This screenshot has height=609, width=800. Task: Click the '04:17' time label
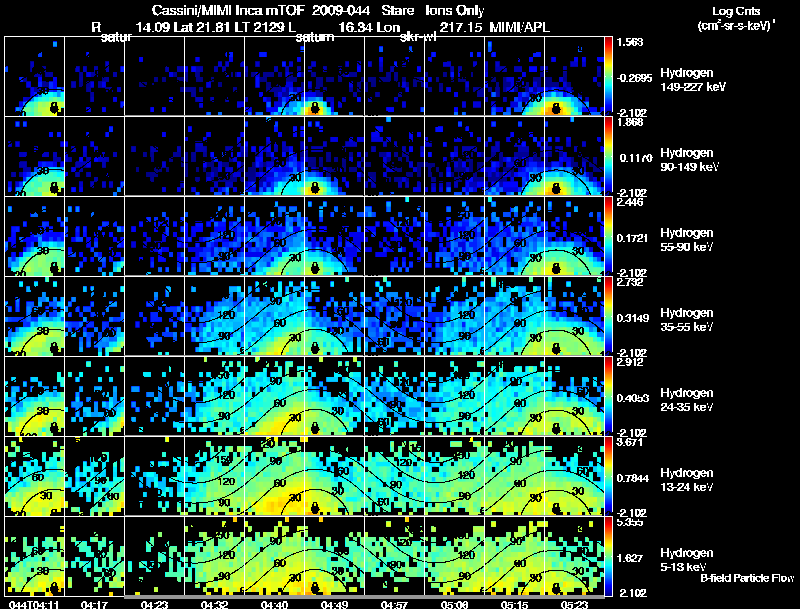pyautogui.click(x=94, y=604)
